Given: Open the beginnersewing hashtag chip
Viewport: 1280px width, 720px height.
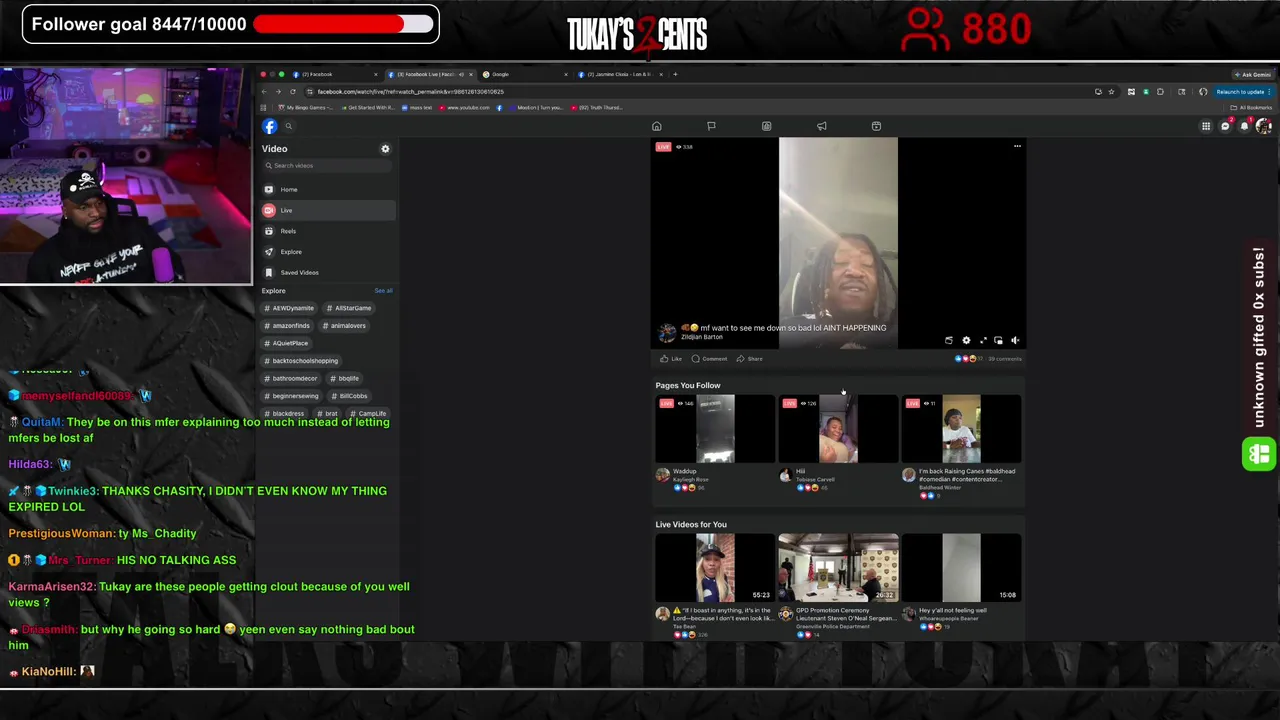Looking at the screenshot, I should 292,396.
